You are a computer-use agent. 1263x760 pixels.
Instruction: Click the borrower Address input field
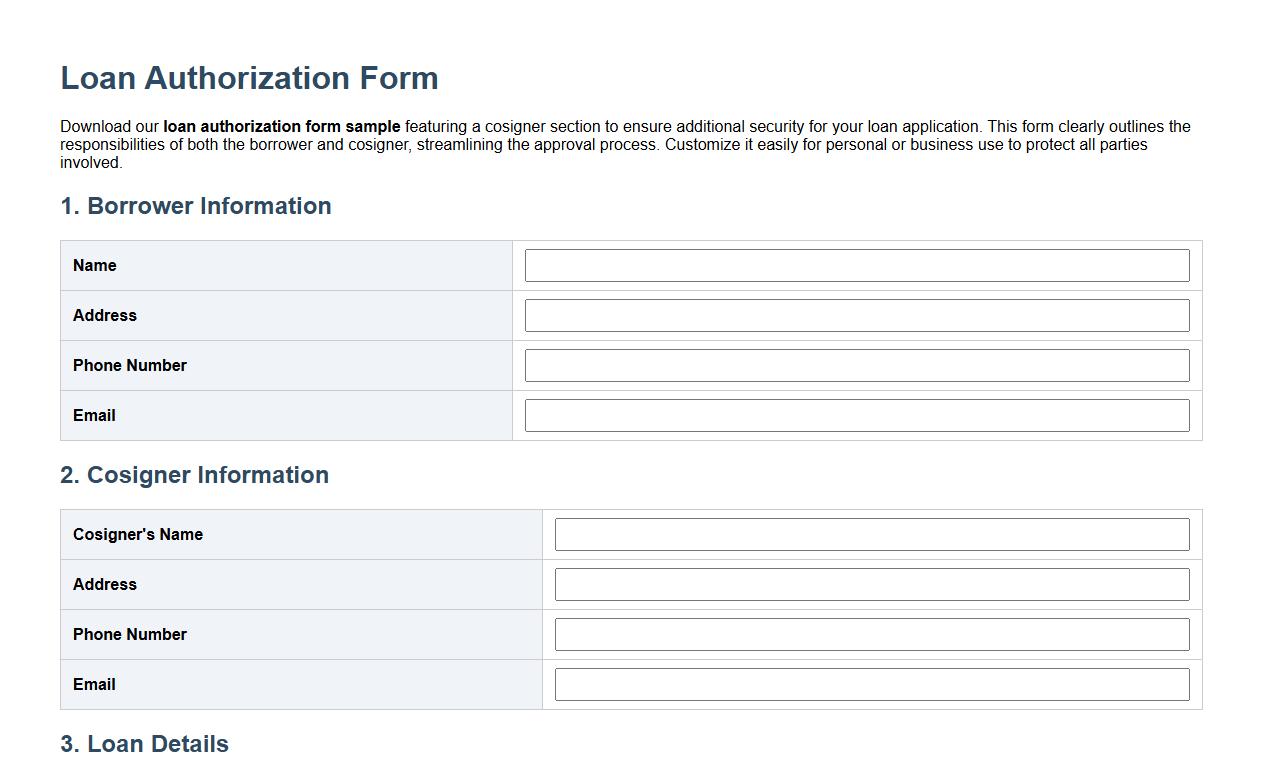(856, 315)
